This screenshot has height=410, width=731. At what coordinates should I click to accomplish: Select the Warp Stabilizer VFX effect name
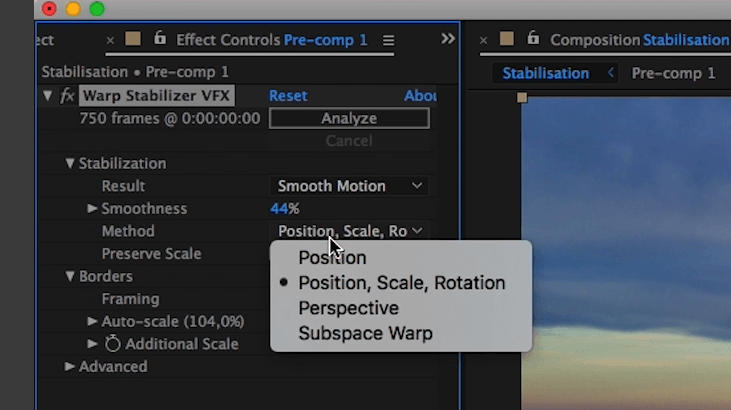[x=156, y=96]
